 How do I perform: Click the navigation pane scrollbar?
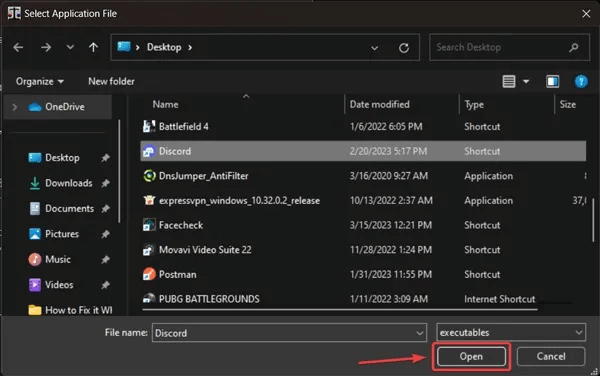click(x=119, y=171)
